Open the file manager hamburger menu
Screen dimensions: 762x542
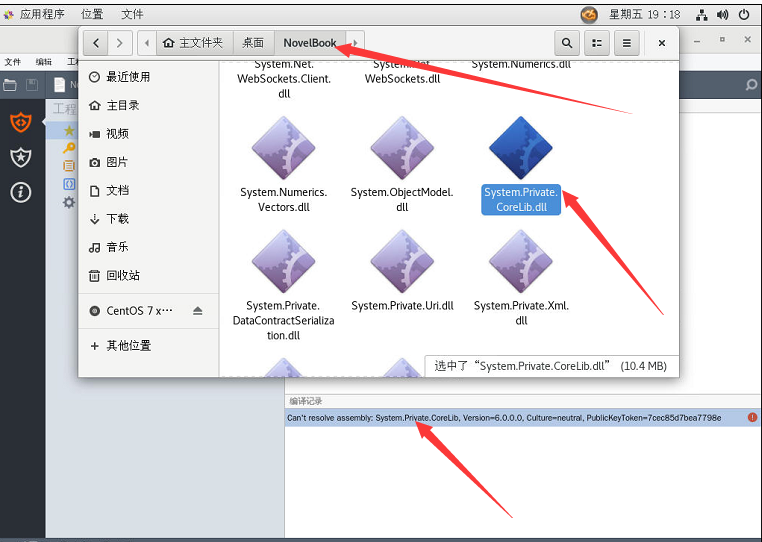[626, 43]
